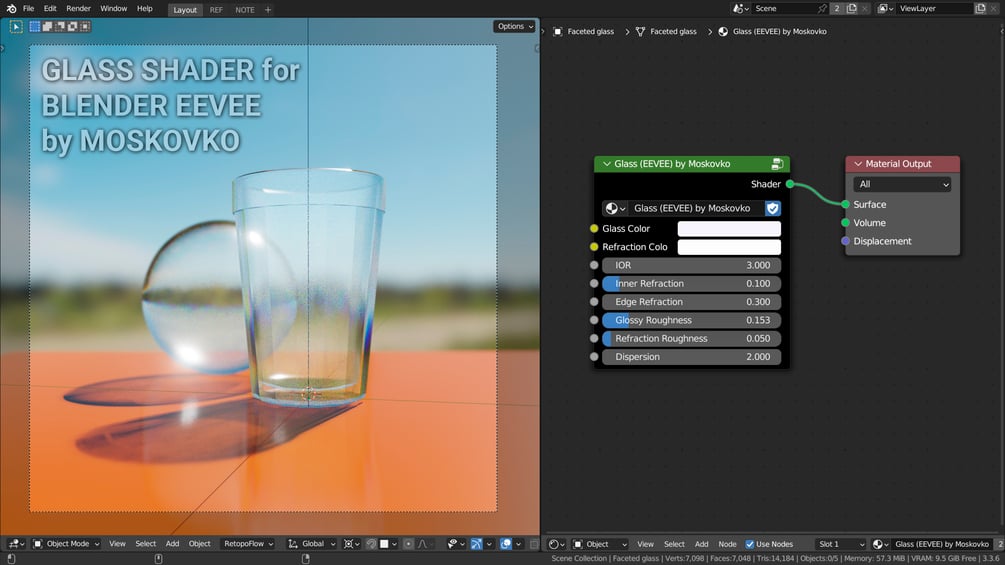This screenshot has width=1005, height=565.
Task: Click the ViewLayer browse icon
Action: [x=886, y=8]
